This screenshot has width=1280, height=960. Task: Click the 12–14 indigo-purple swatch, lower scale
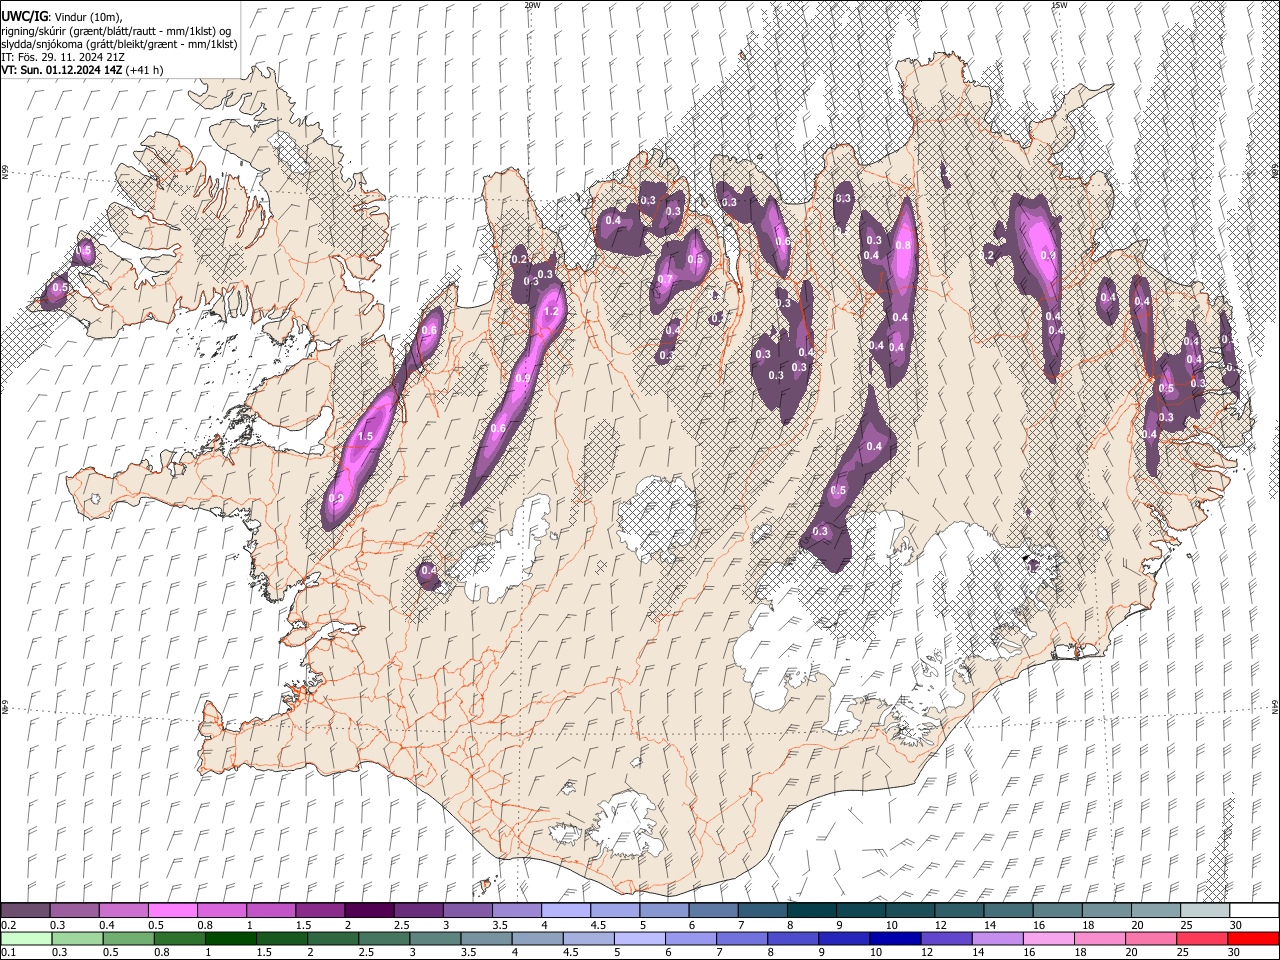click(x=946, y=939)
